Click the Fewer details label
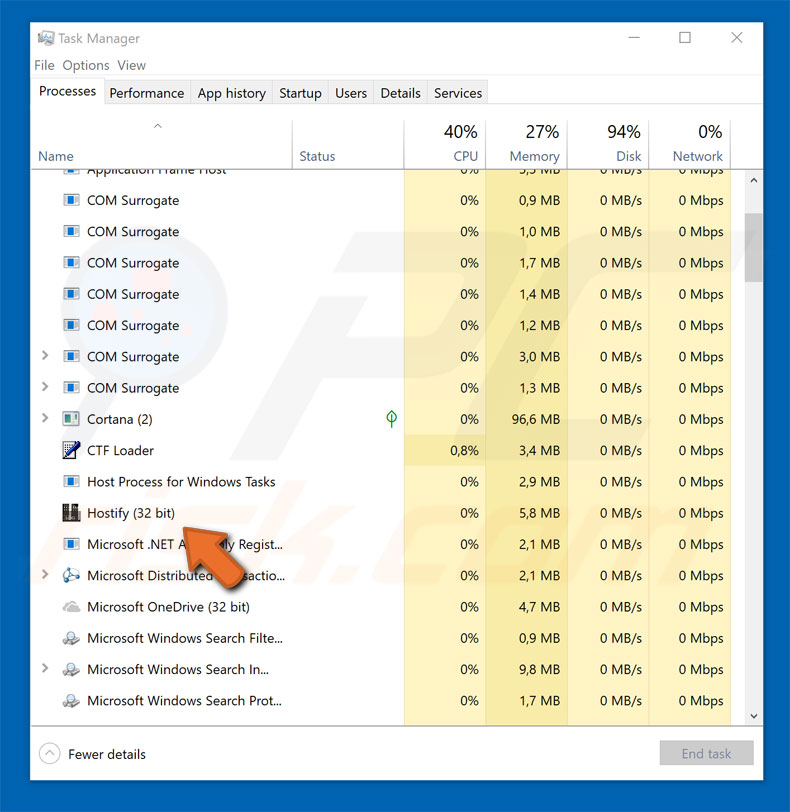The height and width of the screenshot is (812, 790). click(107, 754)
